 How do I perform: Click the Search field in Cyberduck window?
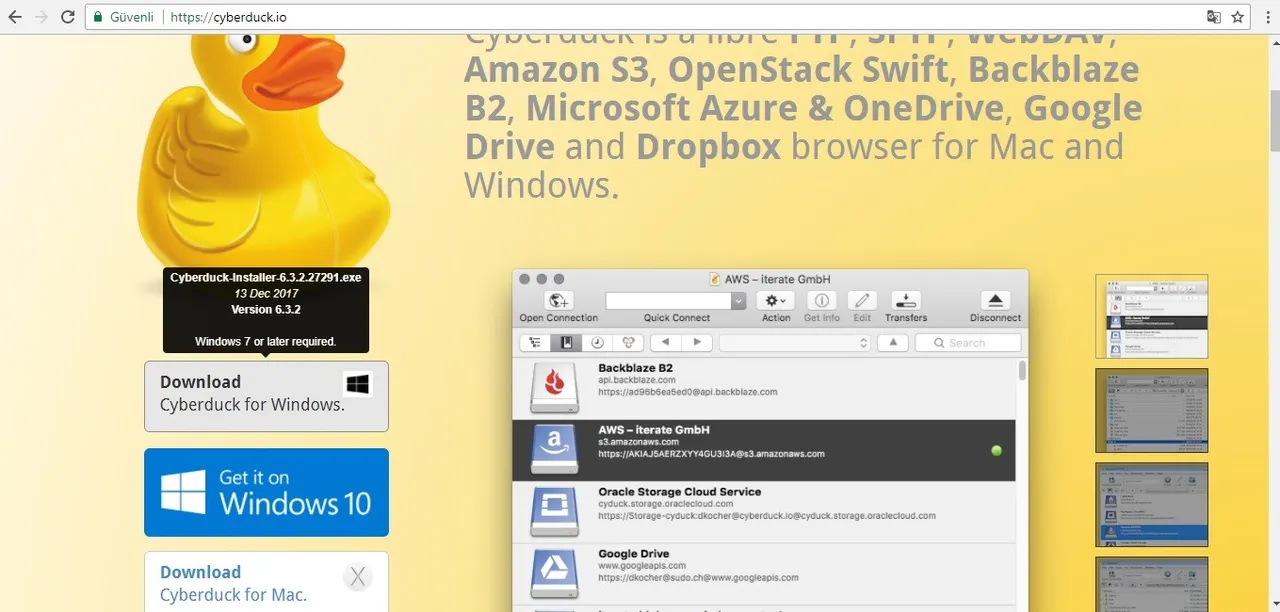[968, 342]
